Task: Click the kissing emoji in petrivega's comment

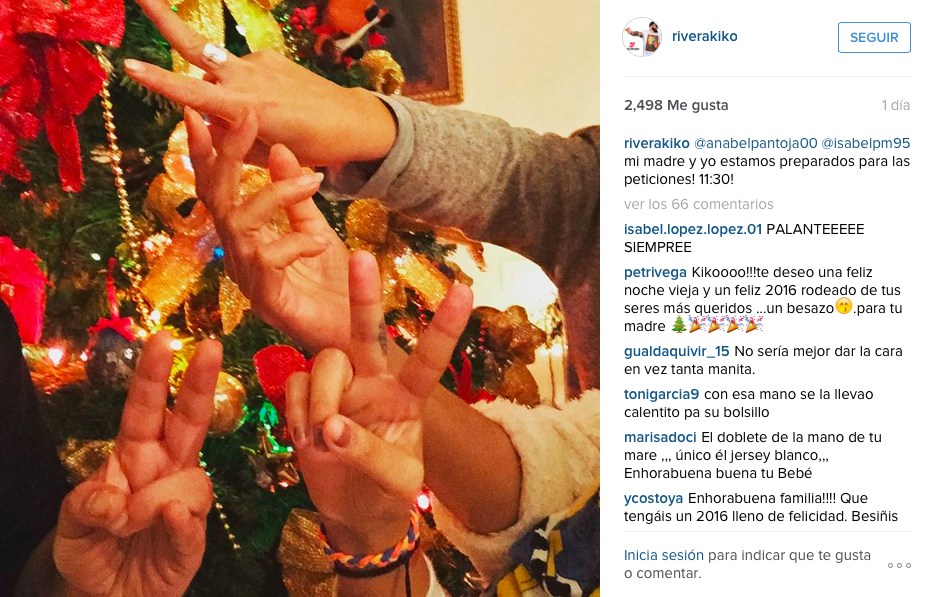Action: tap(844, 307)
